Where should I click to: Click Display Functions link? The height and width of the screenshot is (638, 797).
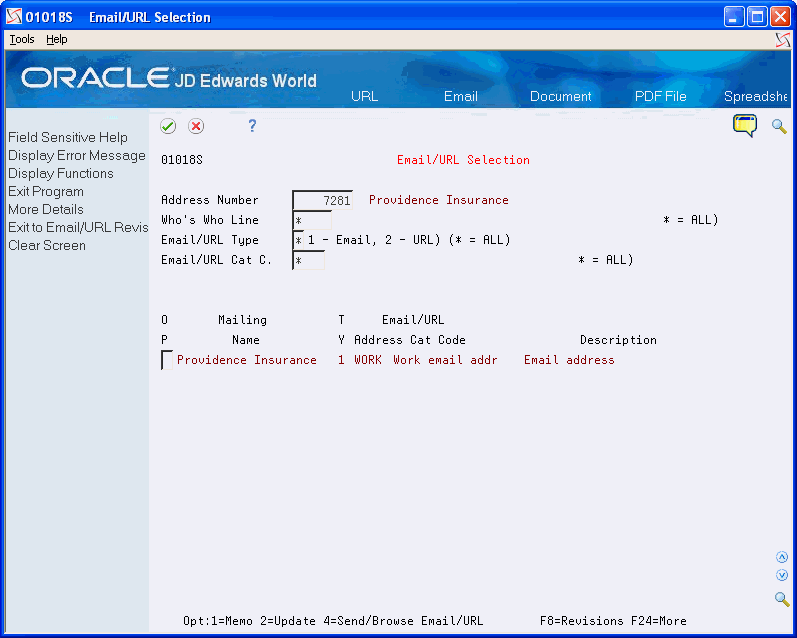click(x=60, y=173)
